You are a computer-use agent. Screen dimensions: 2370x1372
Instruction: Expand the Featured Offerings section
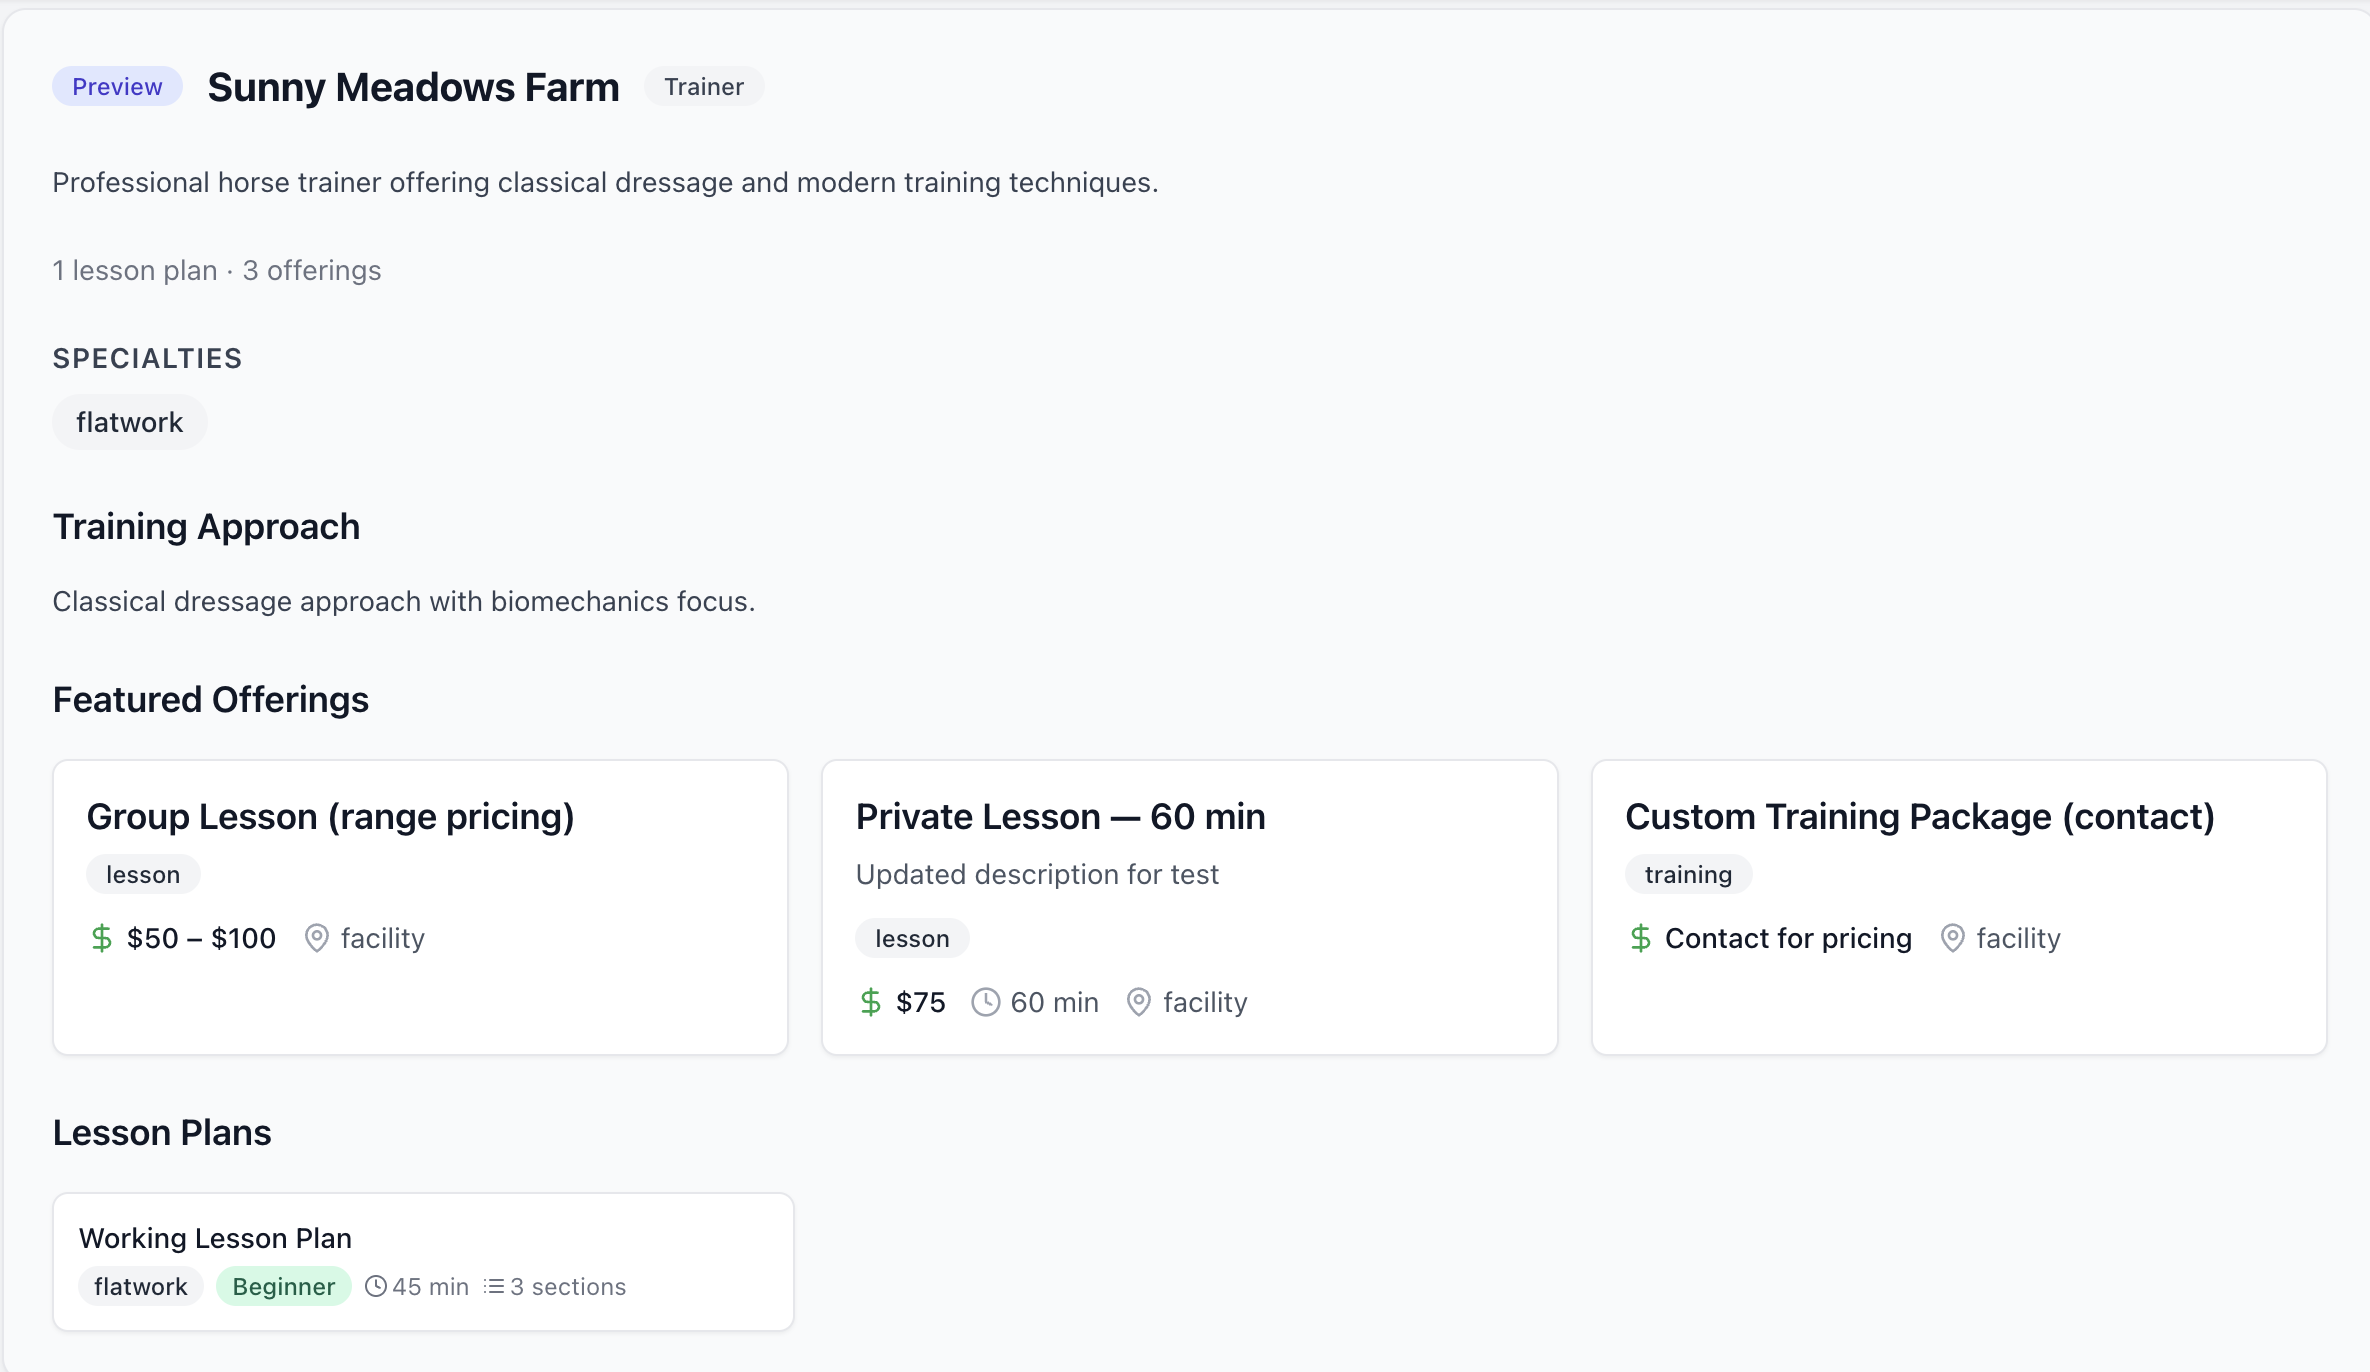tap(211, 699)
